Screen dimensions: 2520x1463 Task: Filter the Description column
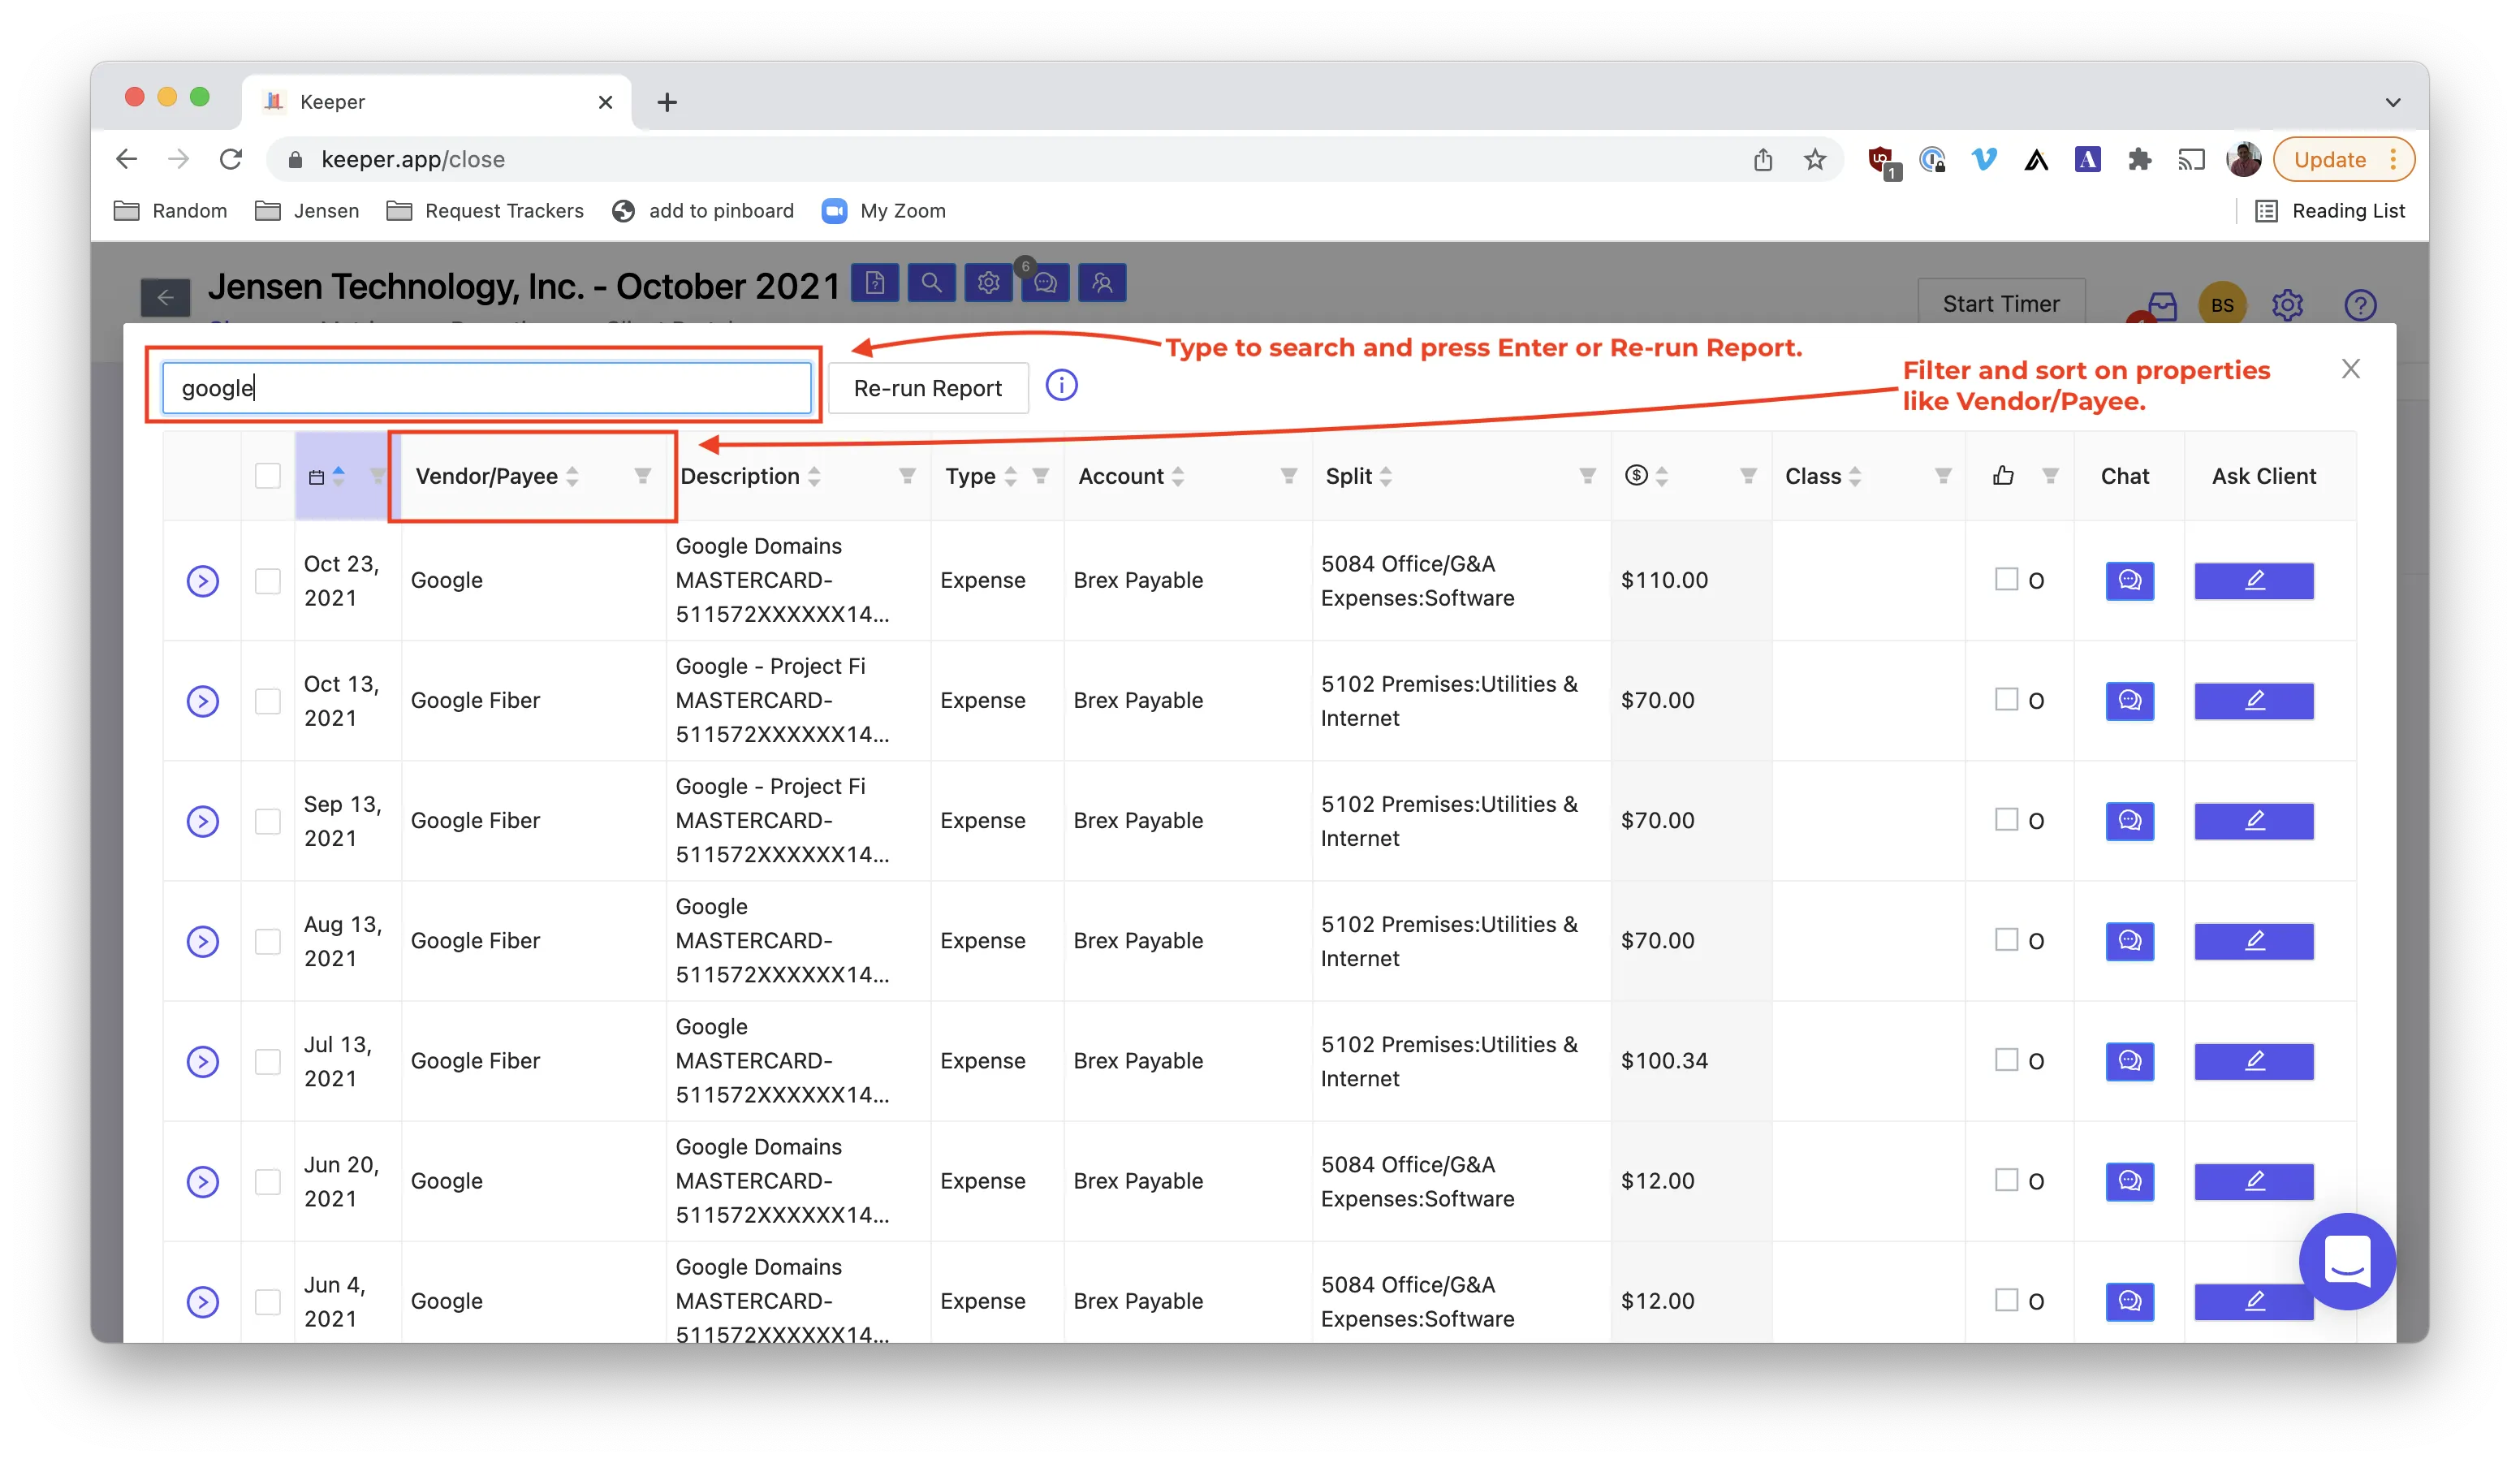point(906,476)
